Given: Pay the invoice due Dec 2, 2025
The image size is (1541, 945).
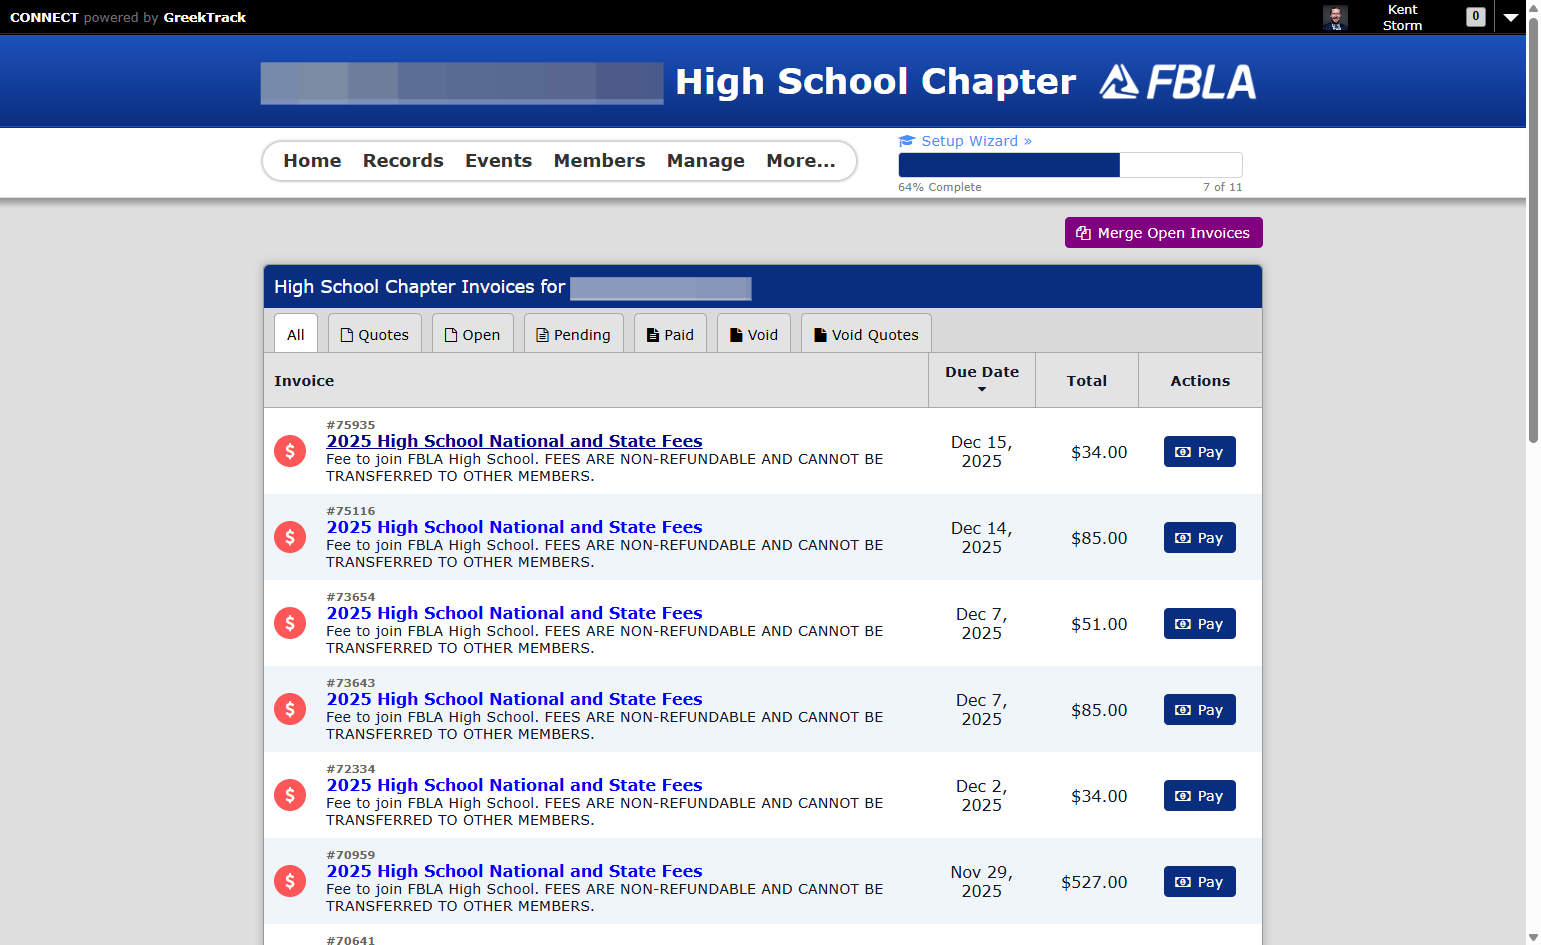Looking at the screenshot, I should pos(1200,795).
